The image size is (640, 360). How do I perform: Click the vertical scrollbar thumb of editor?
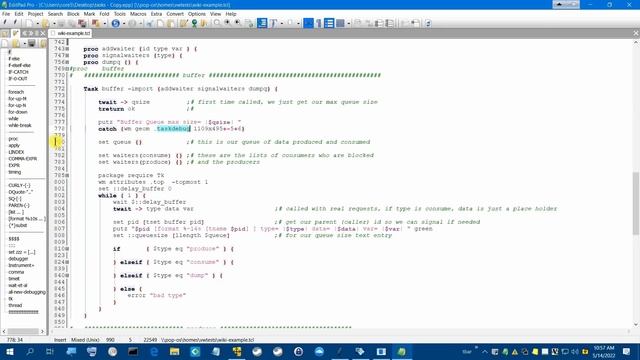[636, 203]
